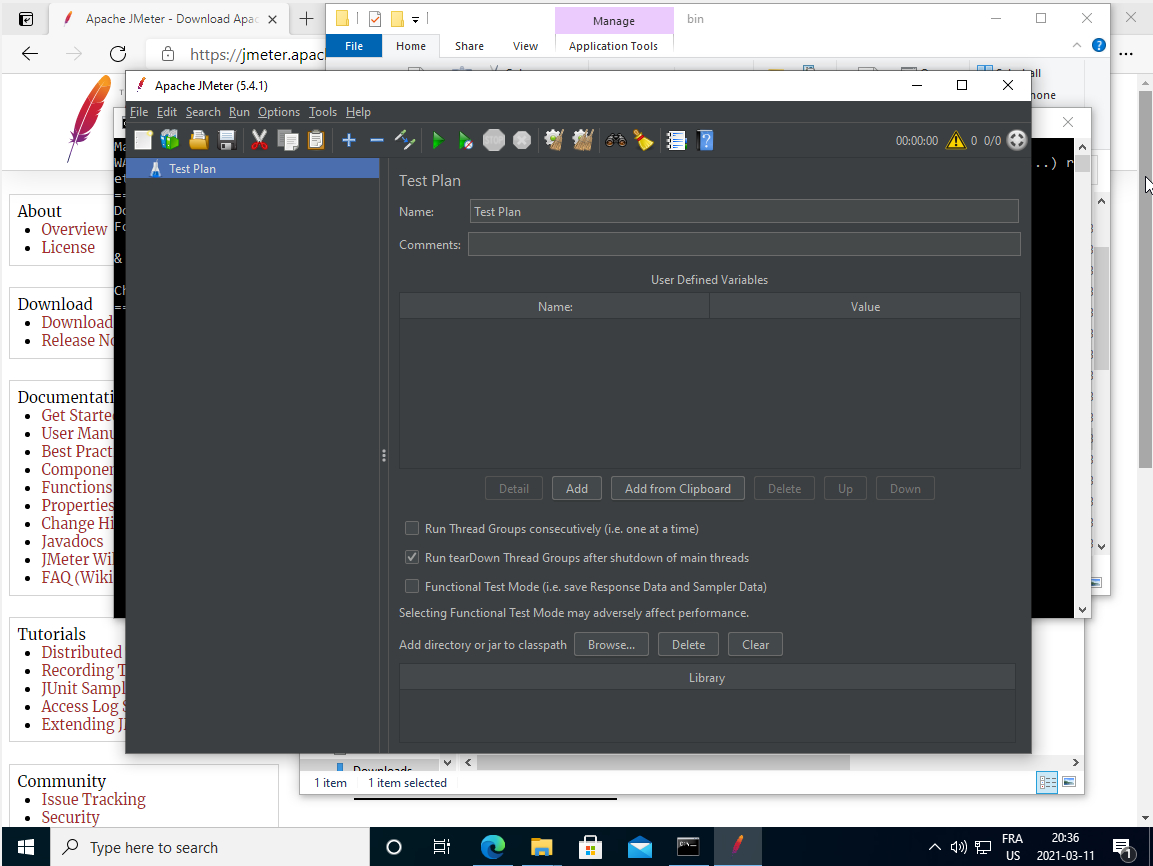This screenshot has width=1153, height=866.
Task: Refresh the browser page
Action: click(118, 54)
